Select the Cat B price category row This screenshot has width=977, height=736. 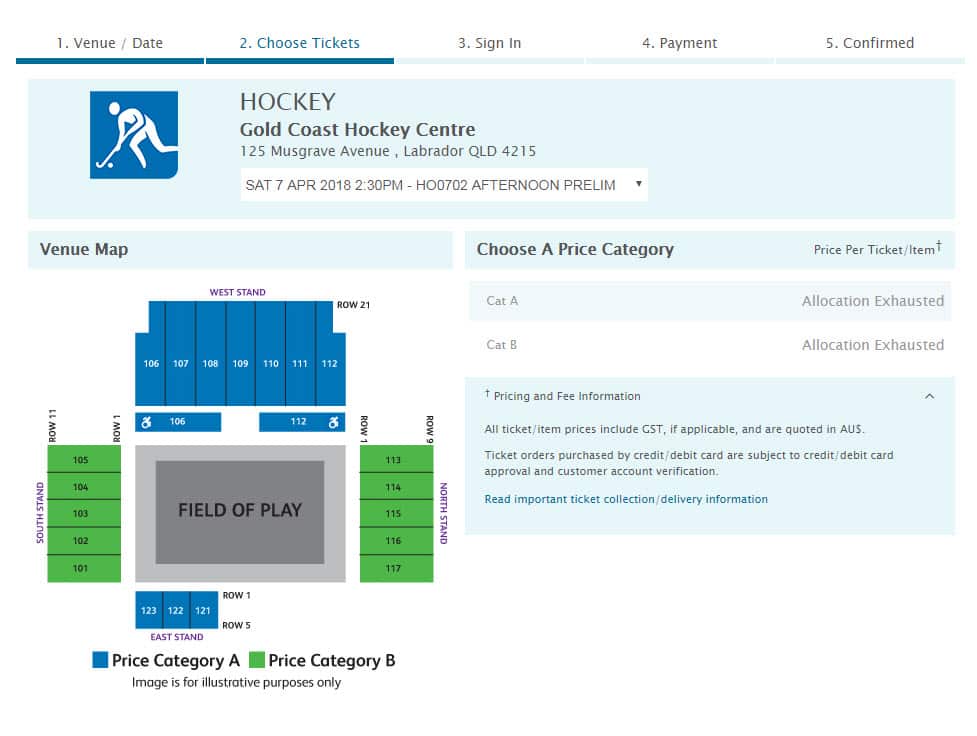(x=709, y=345)
